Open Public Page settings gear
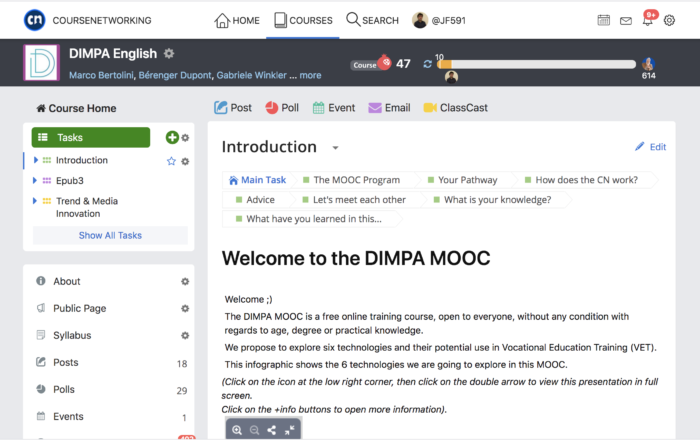Screen dimensions: 700x441 tap(185, 308)
